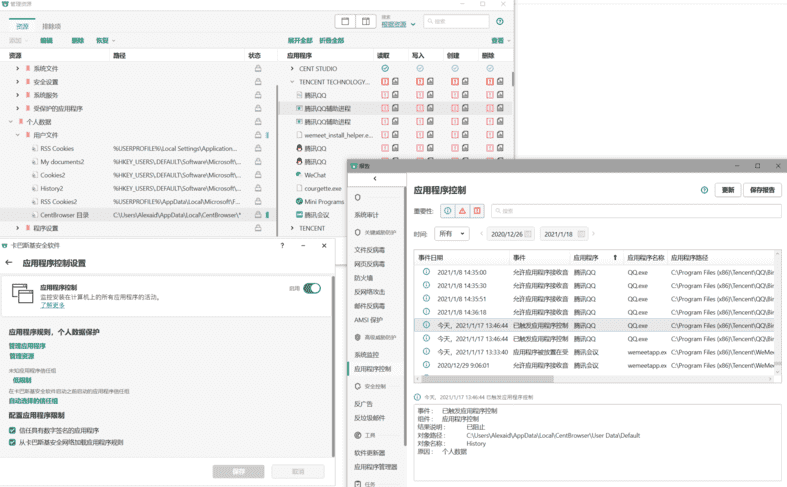Toggle the 应用程序控制 enable switch
The image size is (787, 487).
312,288
